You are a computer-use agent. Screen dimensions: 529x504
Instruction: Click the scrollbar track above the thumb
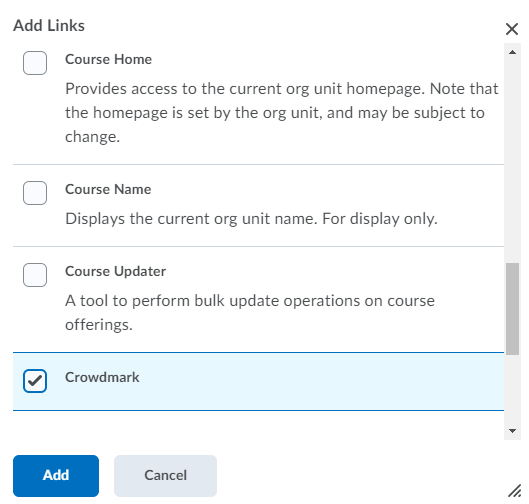(x=512, y=159)
